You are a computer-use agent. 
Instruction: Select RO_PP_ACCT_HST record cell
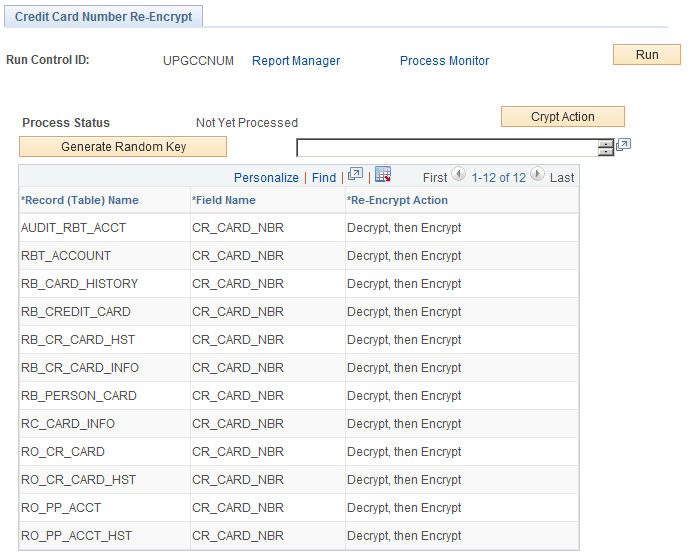[105, 536]
